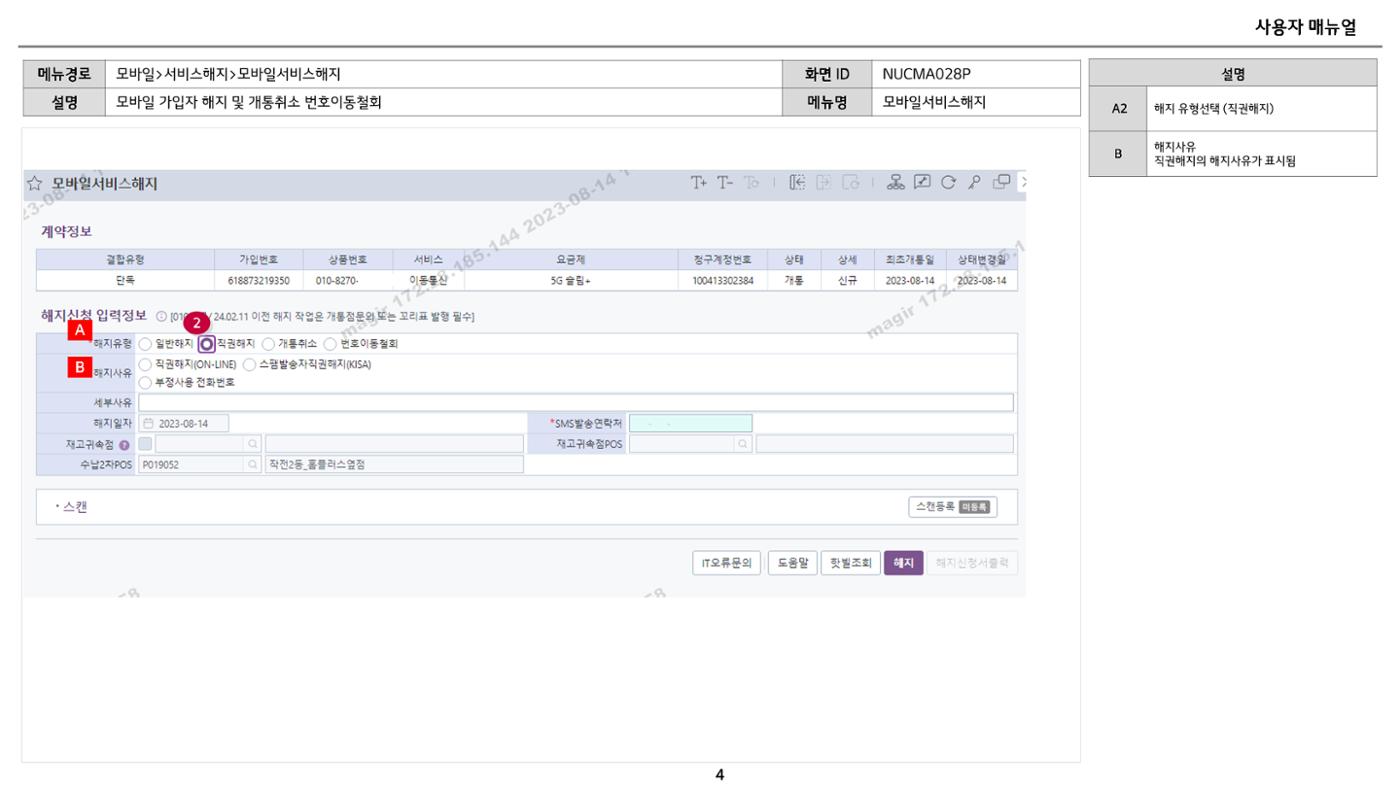
Task: Click the 핫빌조회 button
Action: (x=850, y=563)
